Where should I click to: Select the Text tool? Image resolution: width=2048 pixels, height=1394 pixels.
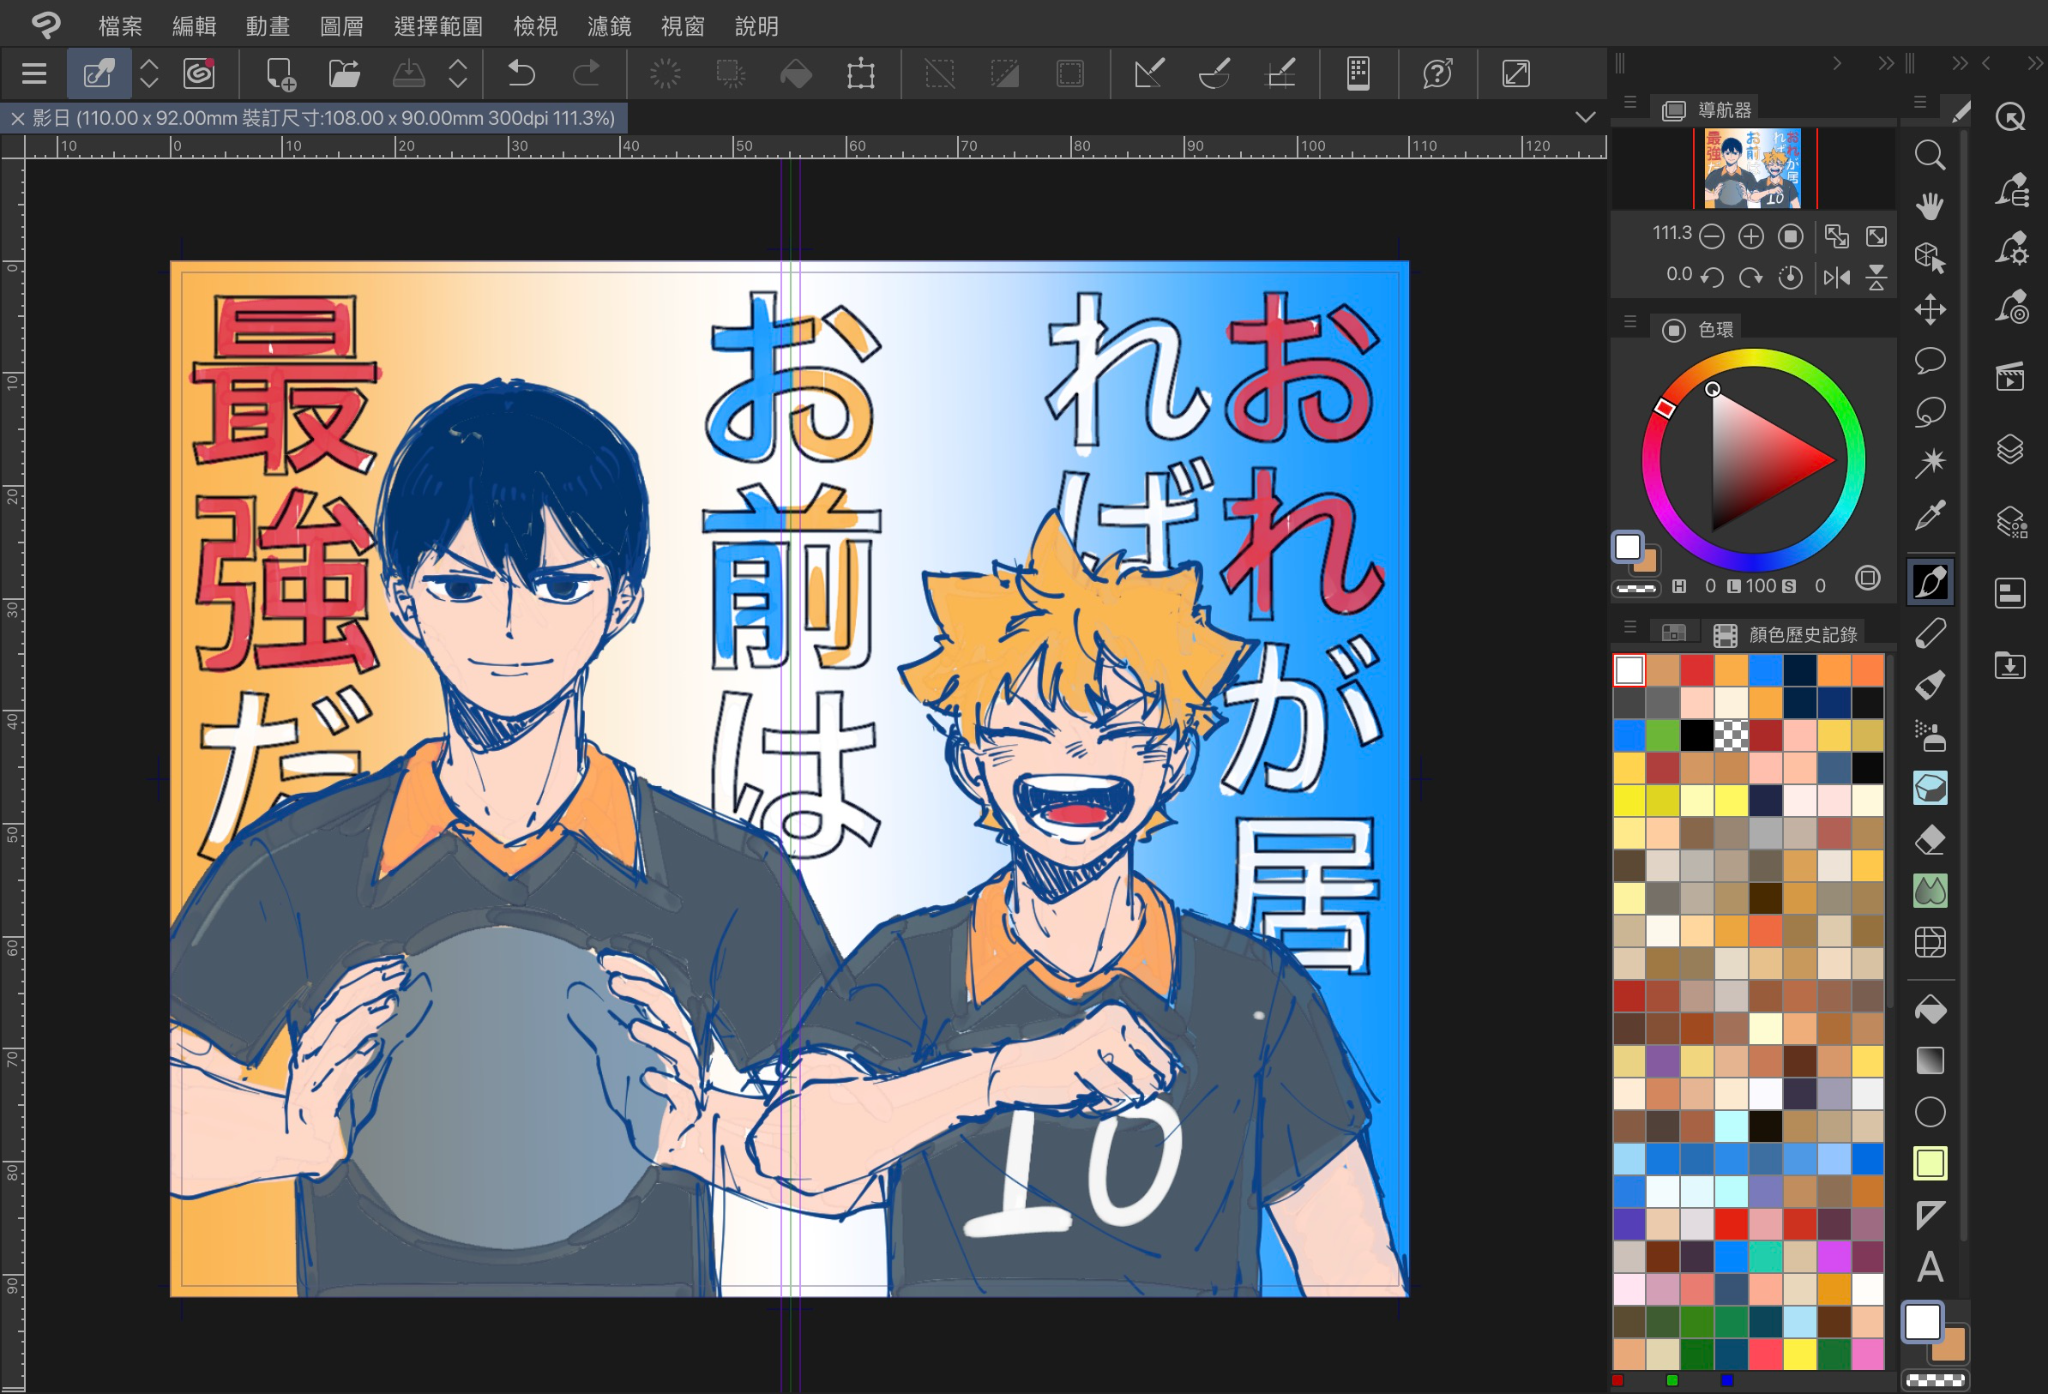[x=1930, y=1267]
